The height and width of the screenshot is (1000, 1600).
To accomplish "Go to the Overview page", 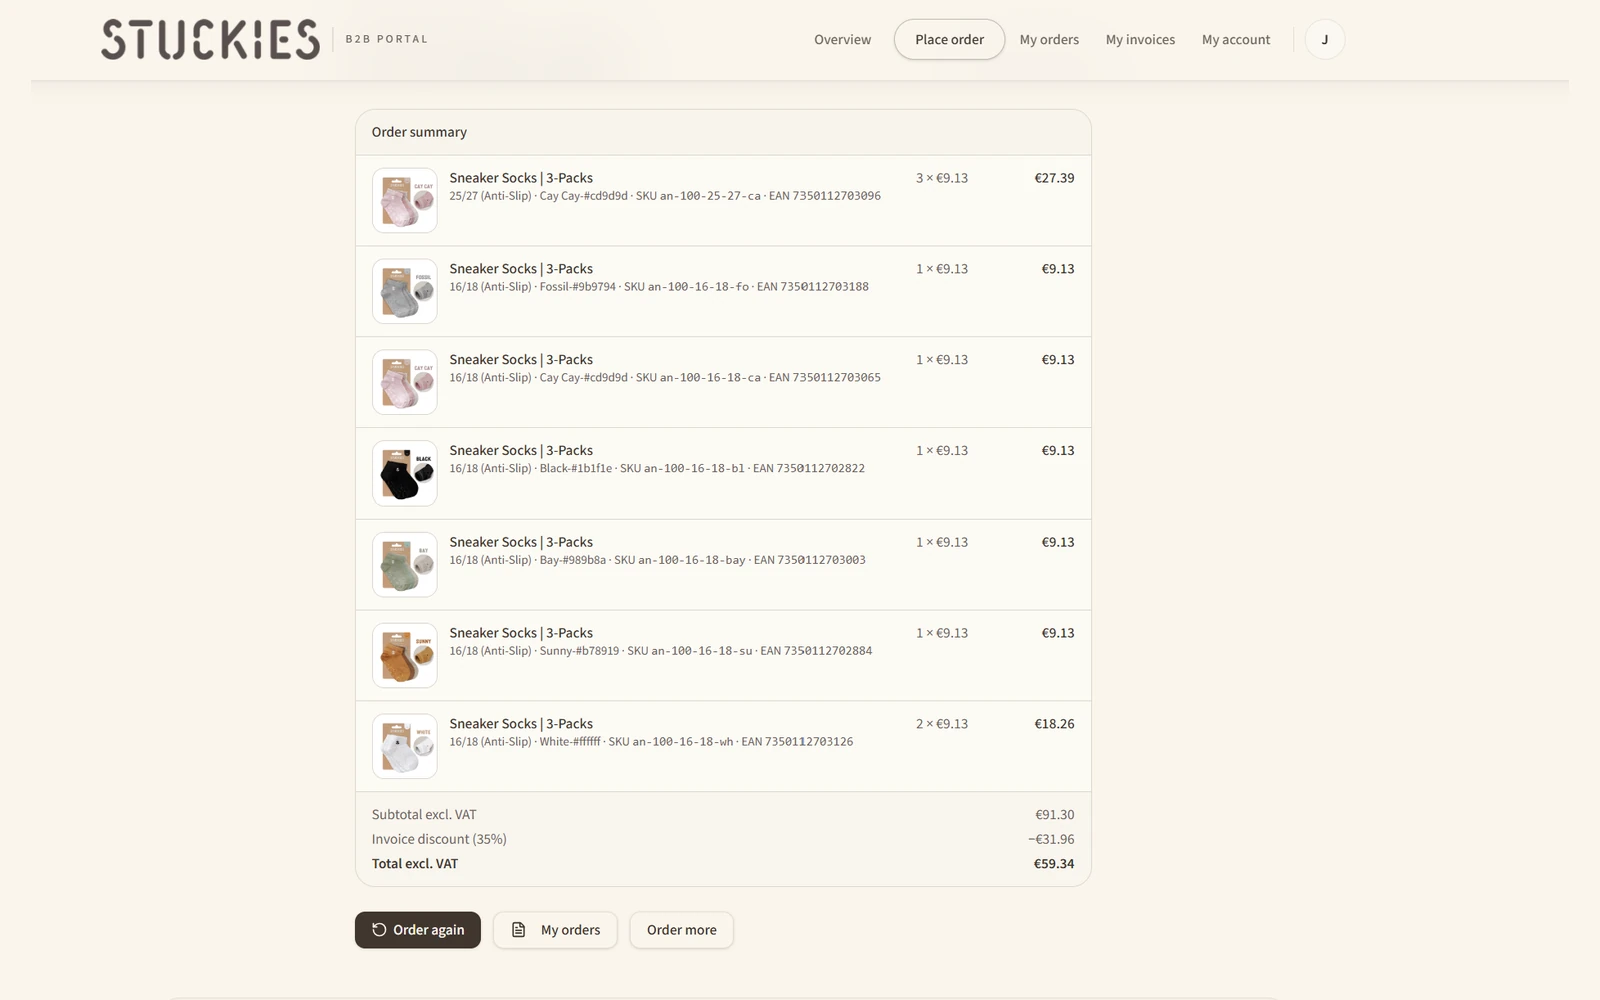I will [842, 40].
